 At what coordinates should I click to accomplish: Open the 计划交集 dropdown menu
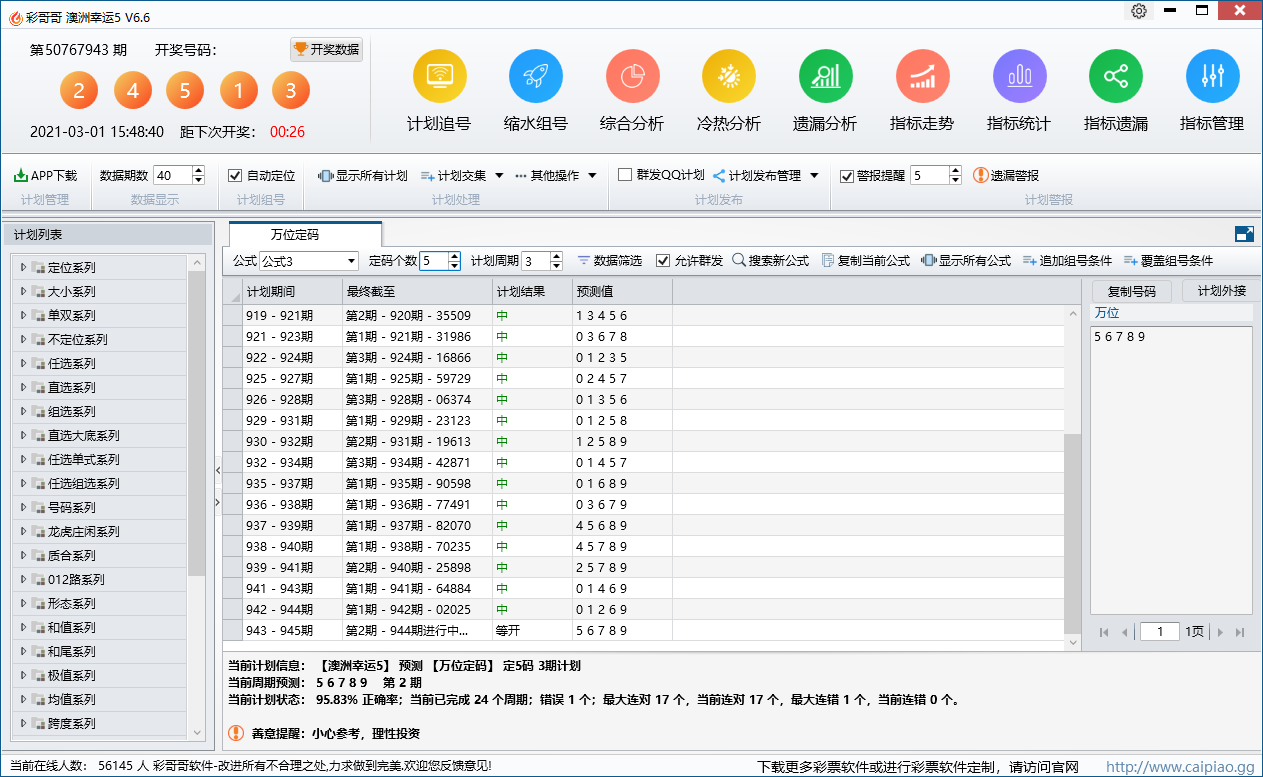[x=462, y=176]
